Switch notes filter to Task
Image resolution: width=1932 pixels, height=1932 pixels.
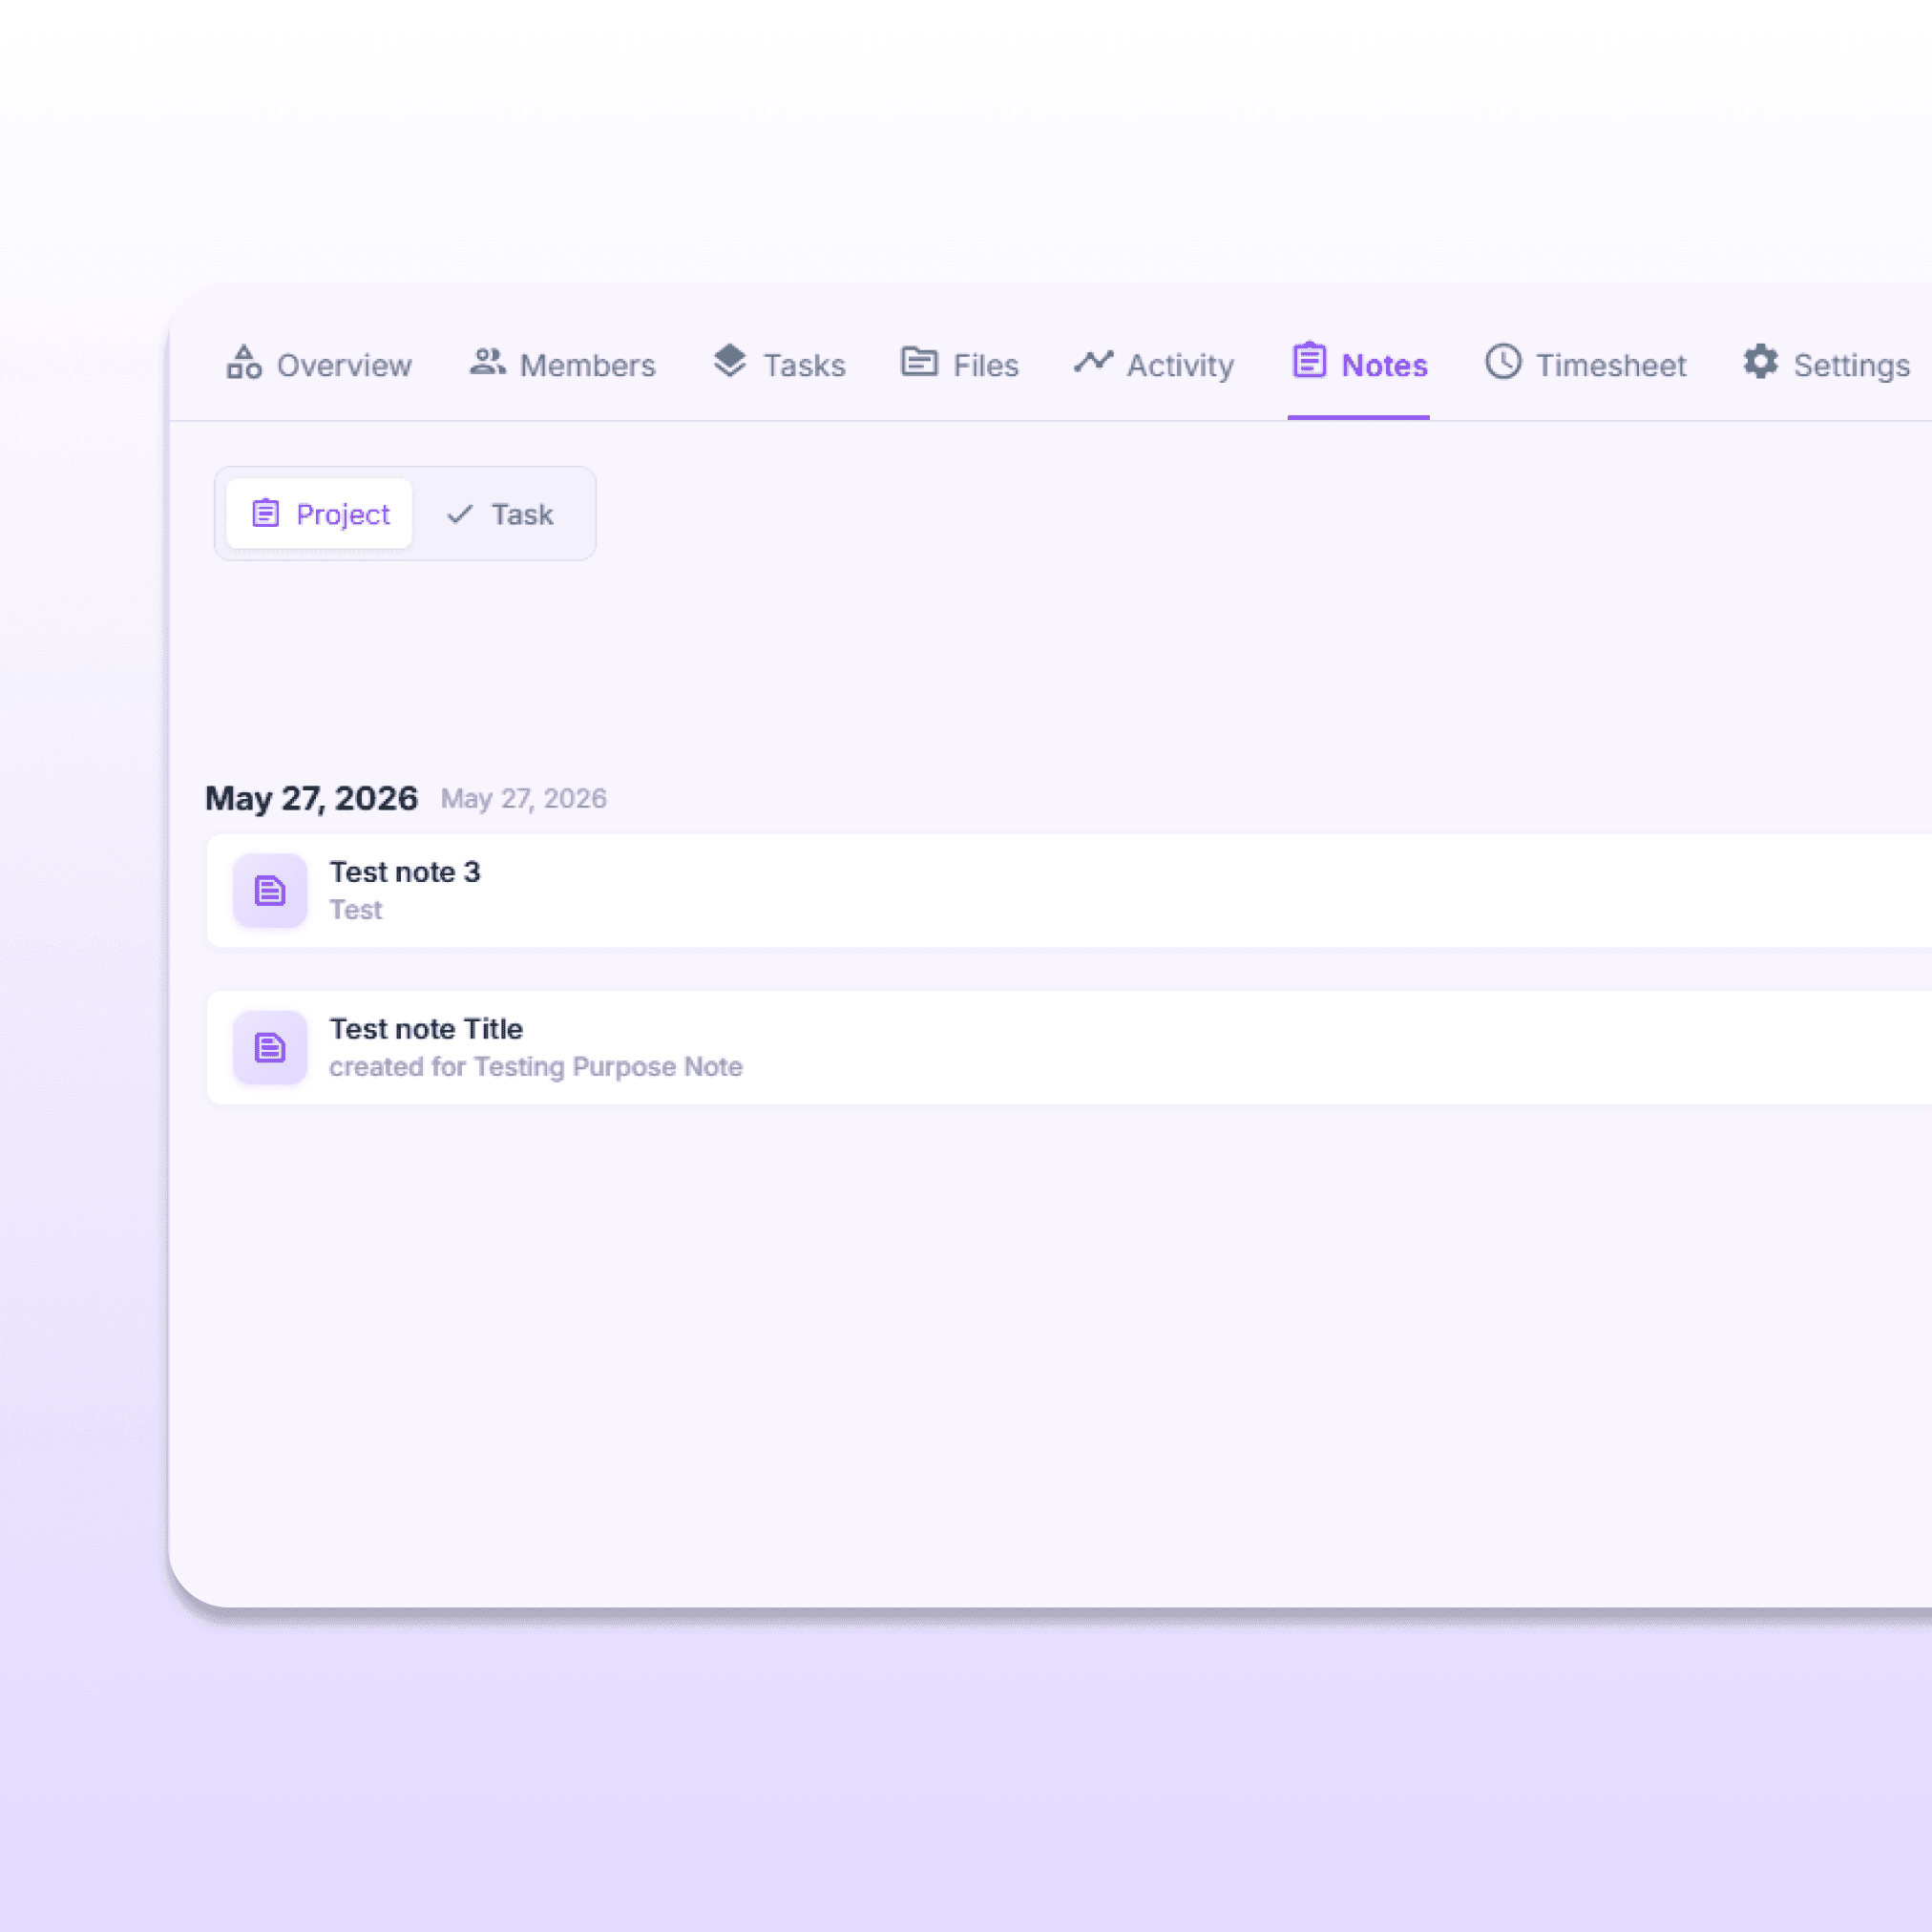point(499,514)
